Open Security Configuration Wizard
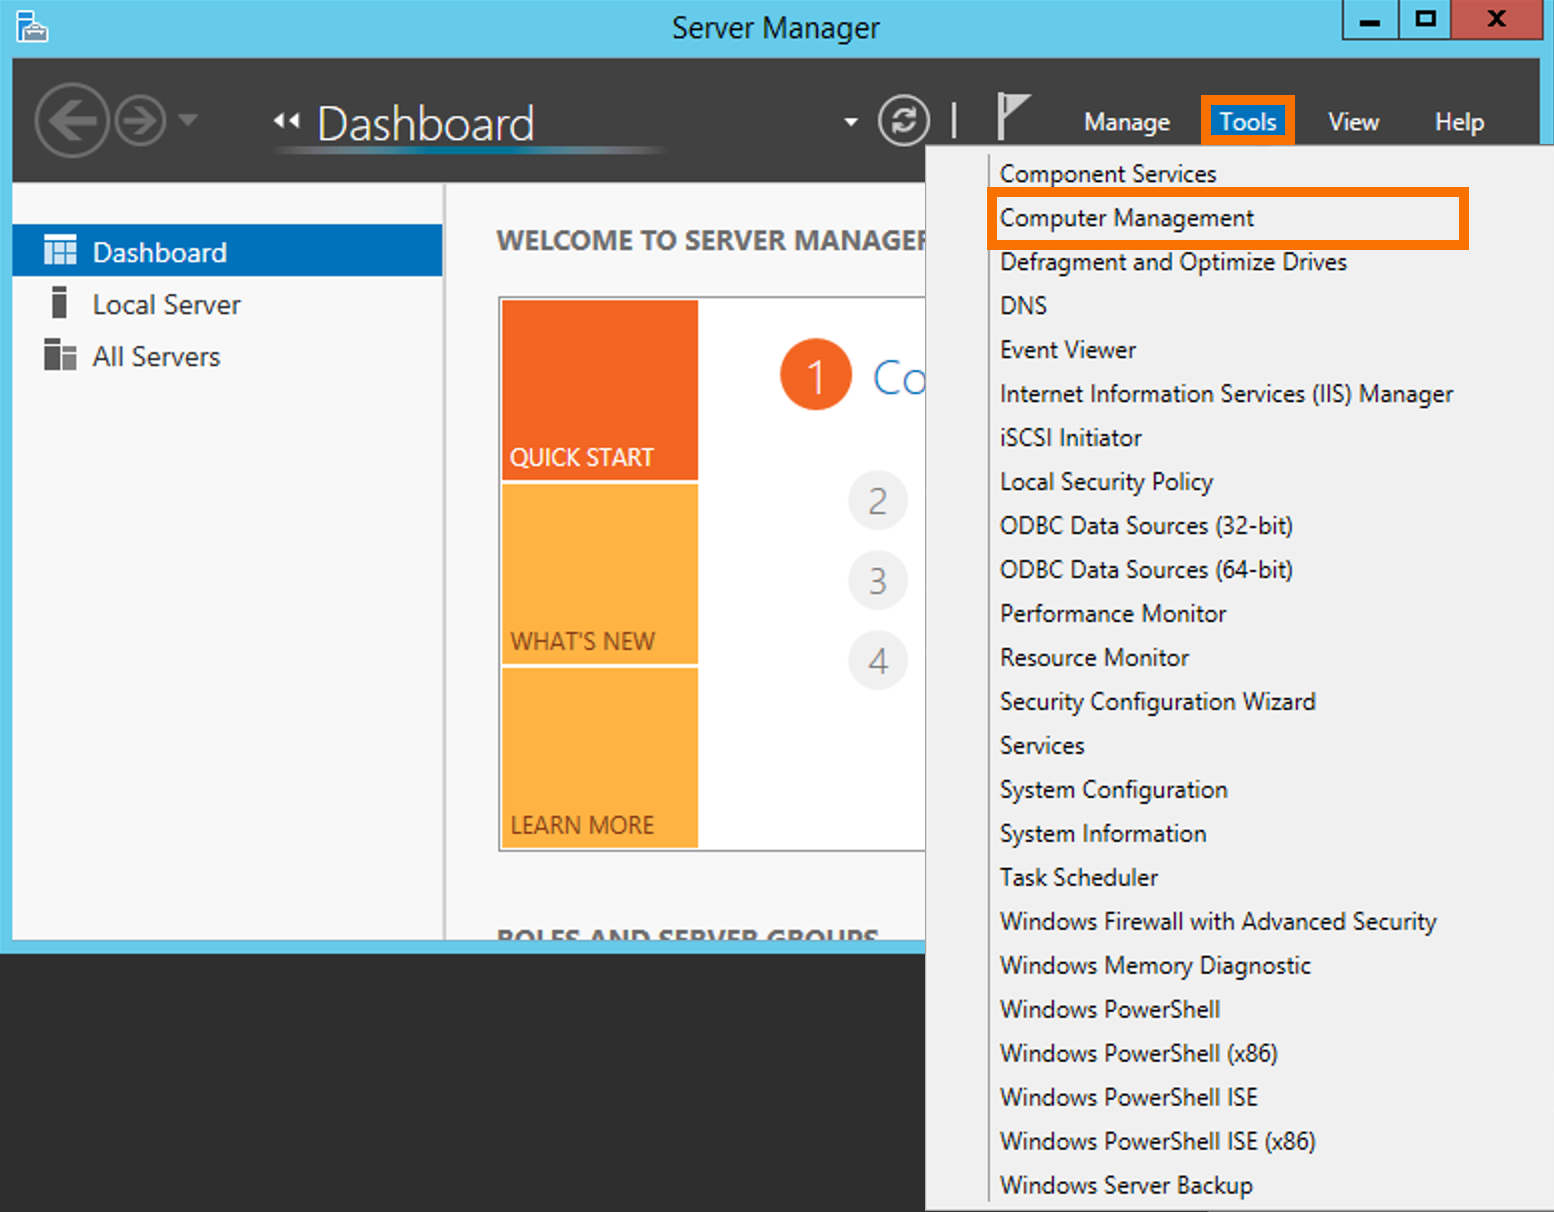 1157,702
